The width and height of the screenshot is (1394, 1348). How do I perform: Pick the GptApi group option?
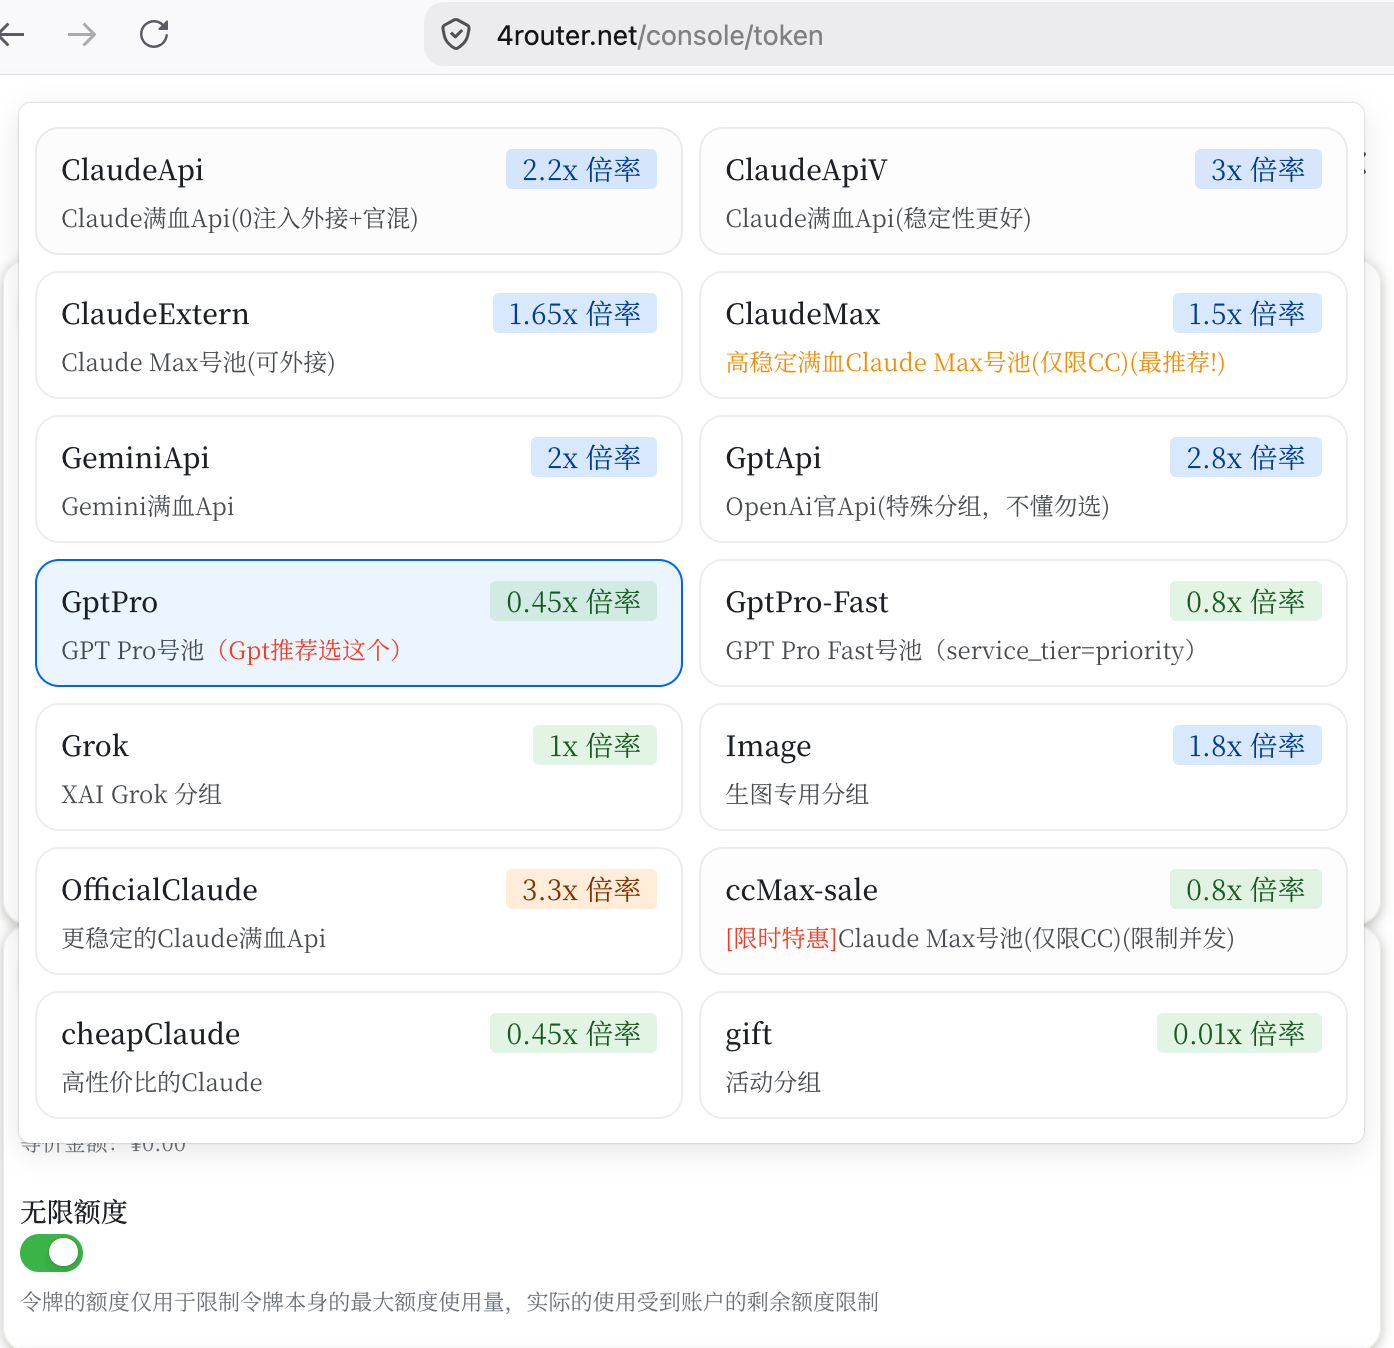coord(1023,479)
